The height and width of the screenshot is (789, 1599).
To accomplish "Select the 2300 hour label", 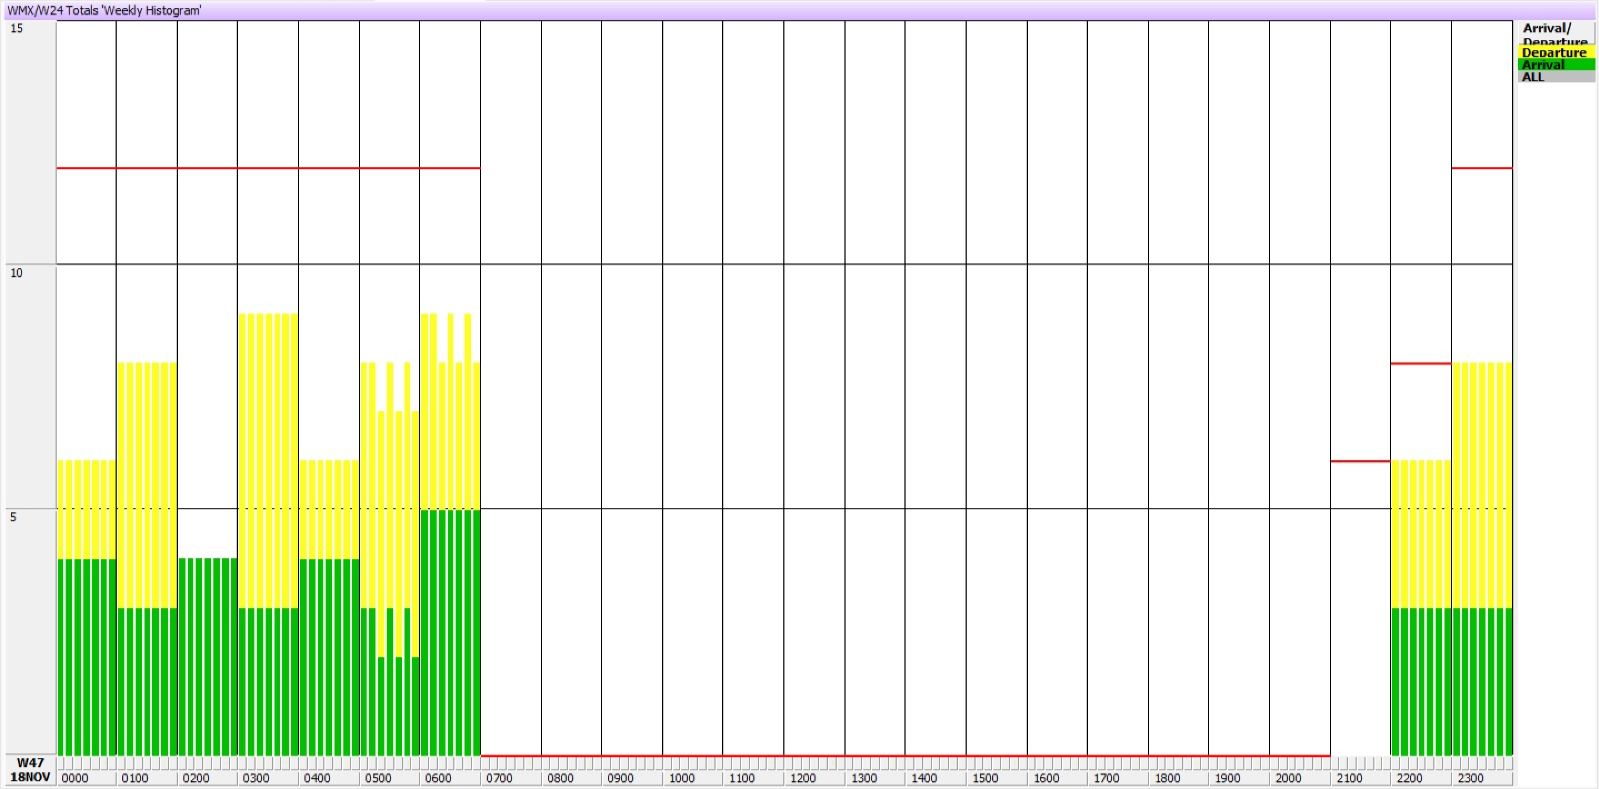I will tap(1470, 778).
